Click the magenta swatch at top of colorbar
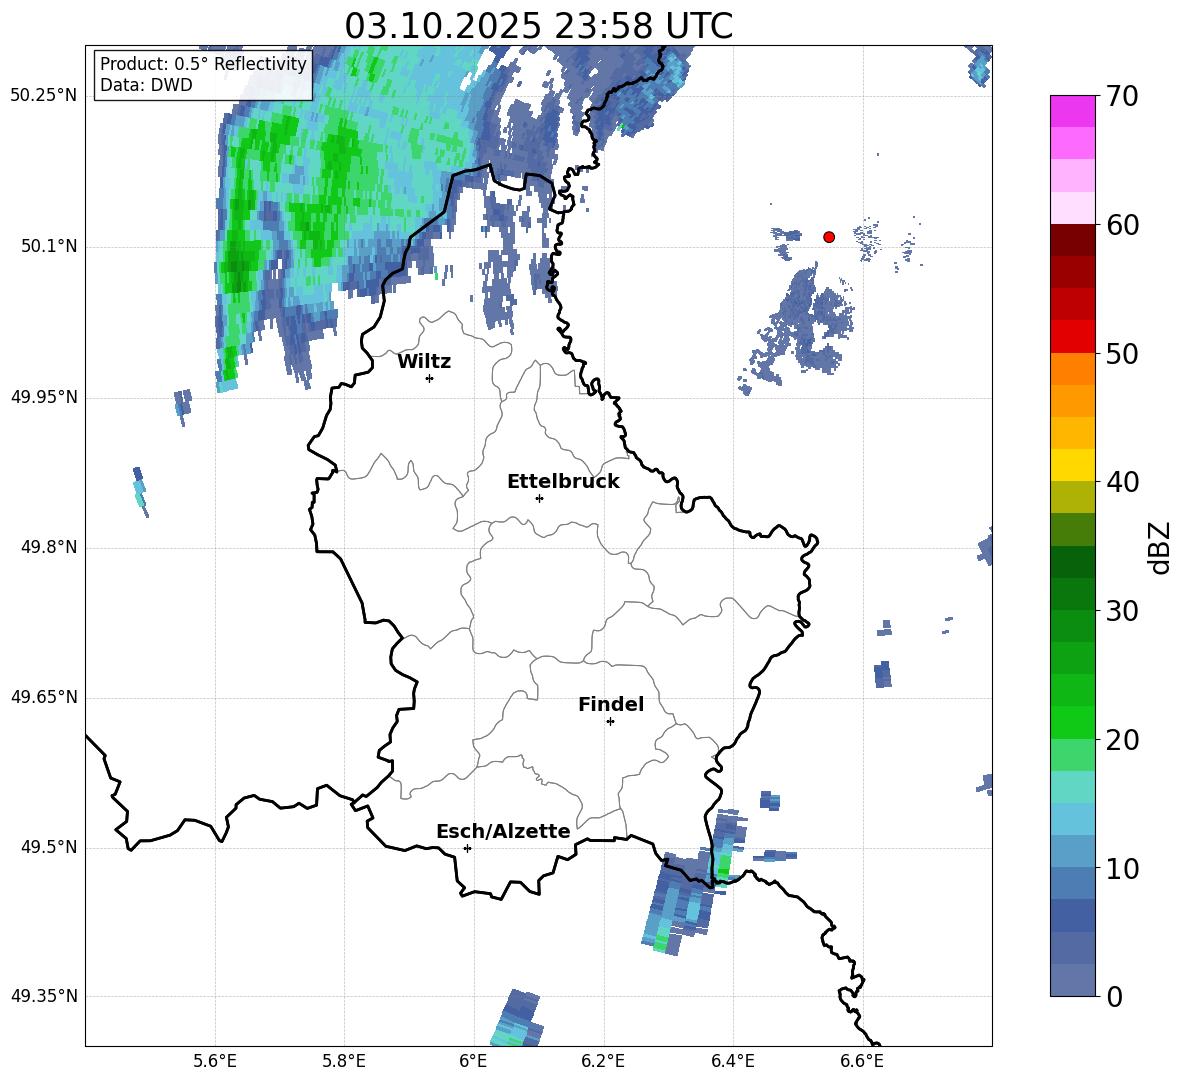The height and width of the screenshot is (1081, 1184). point(1072,112)
